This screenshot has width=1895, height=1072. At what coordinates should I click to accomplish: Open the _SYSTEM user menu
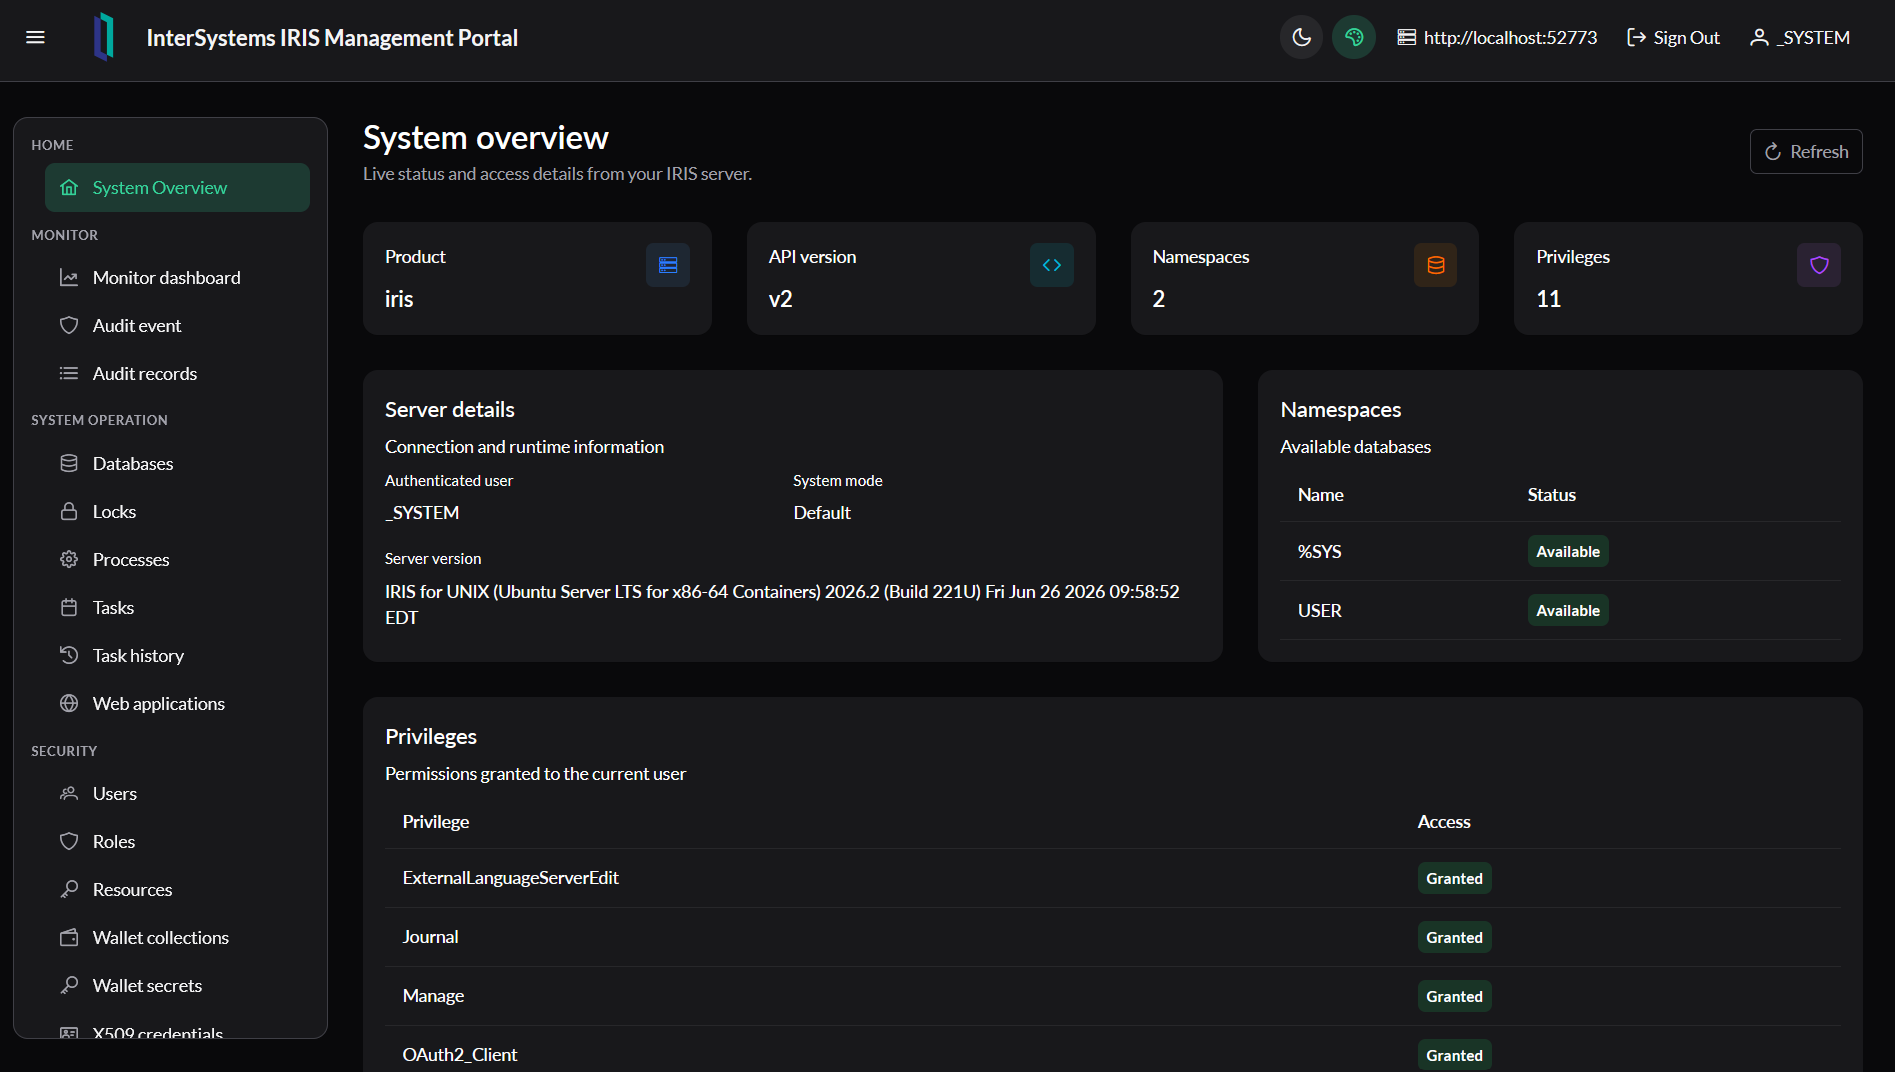point(1800,38)
